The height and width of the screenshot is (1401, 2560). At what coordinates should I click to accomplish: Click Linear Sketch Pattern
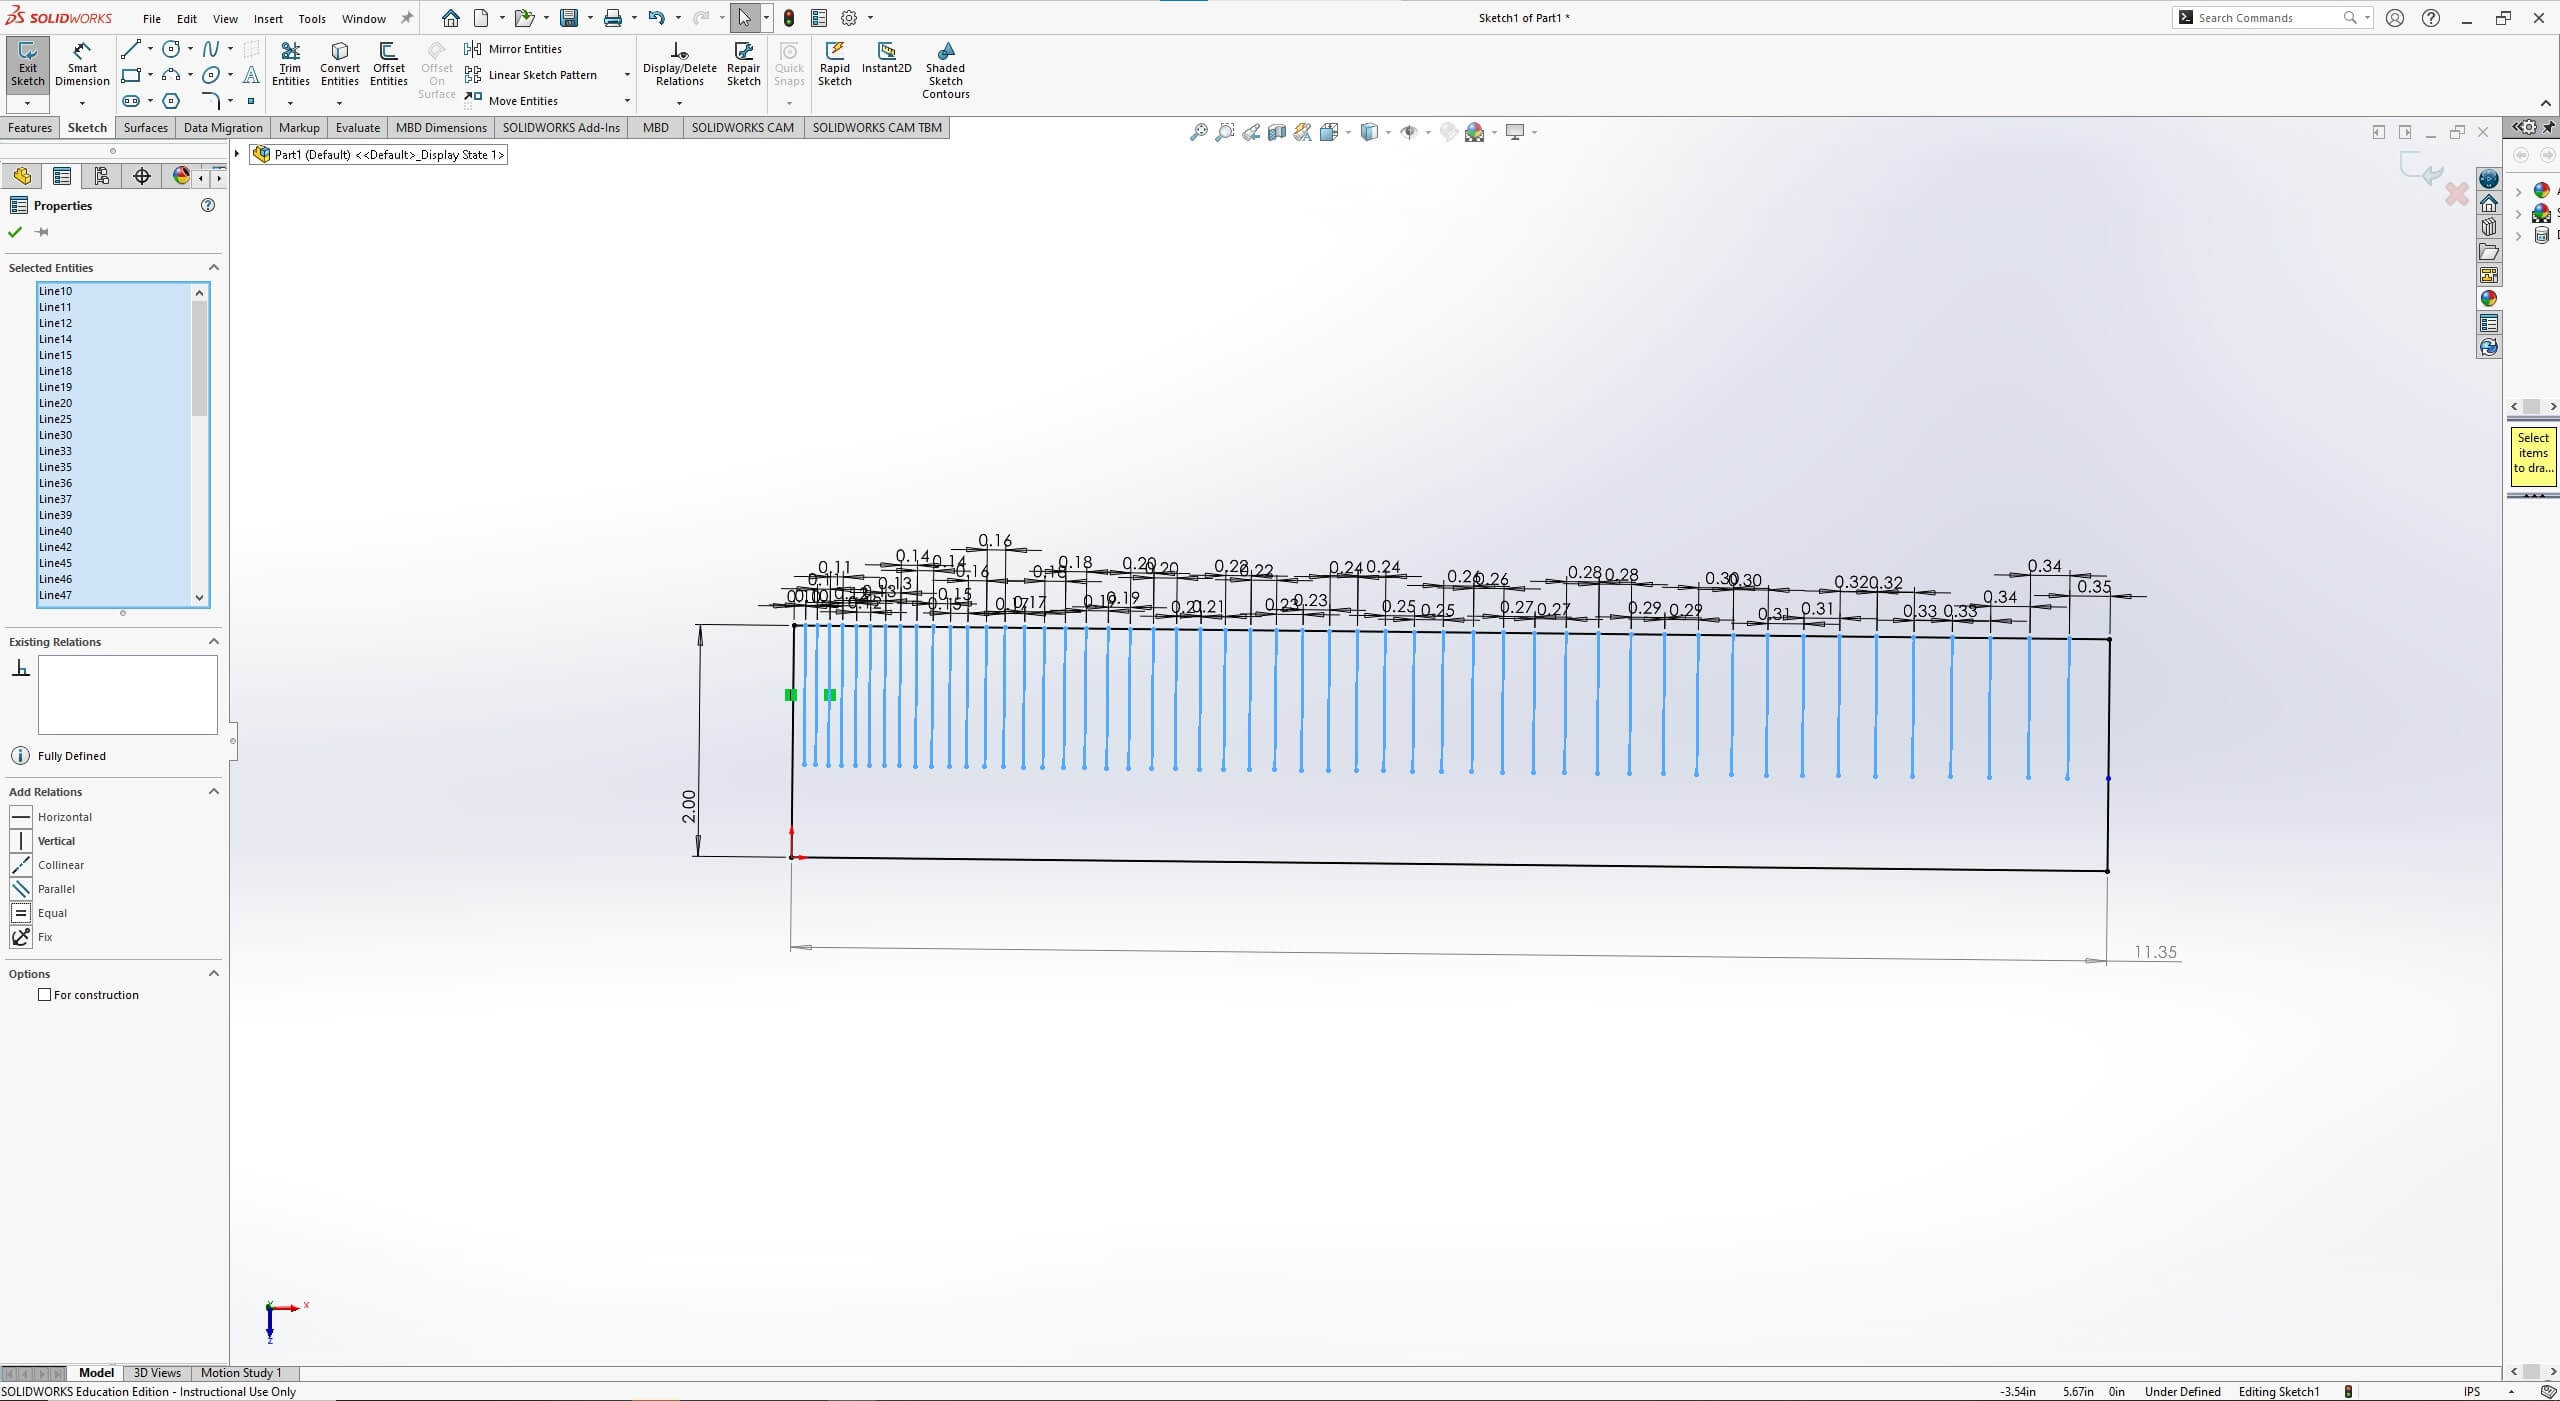tap(531, 75)
